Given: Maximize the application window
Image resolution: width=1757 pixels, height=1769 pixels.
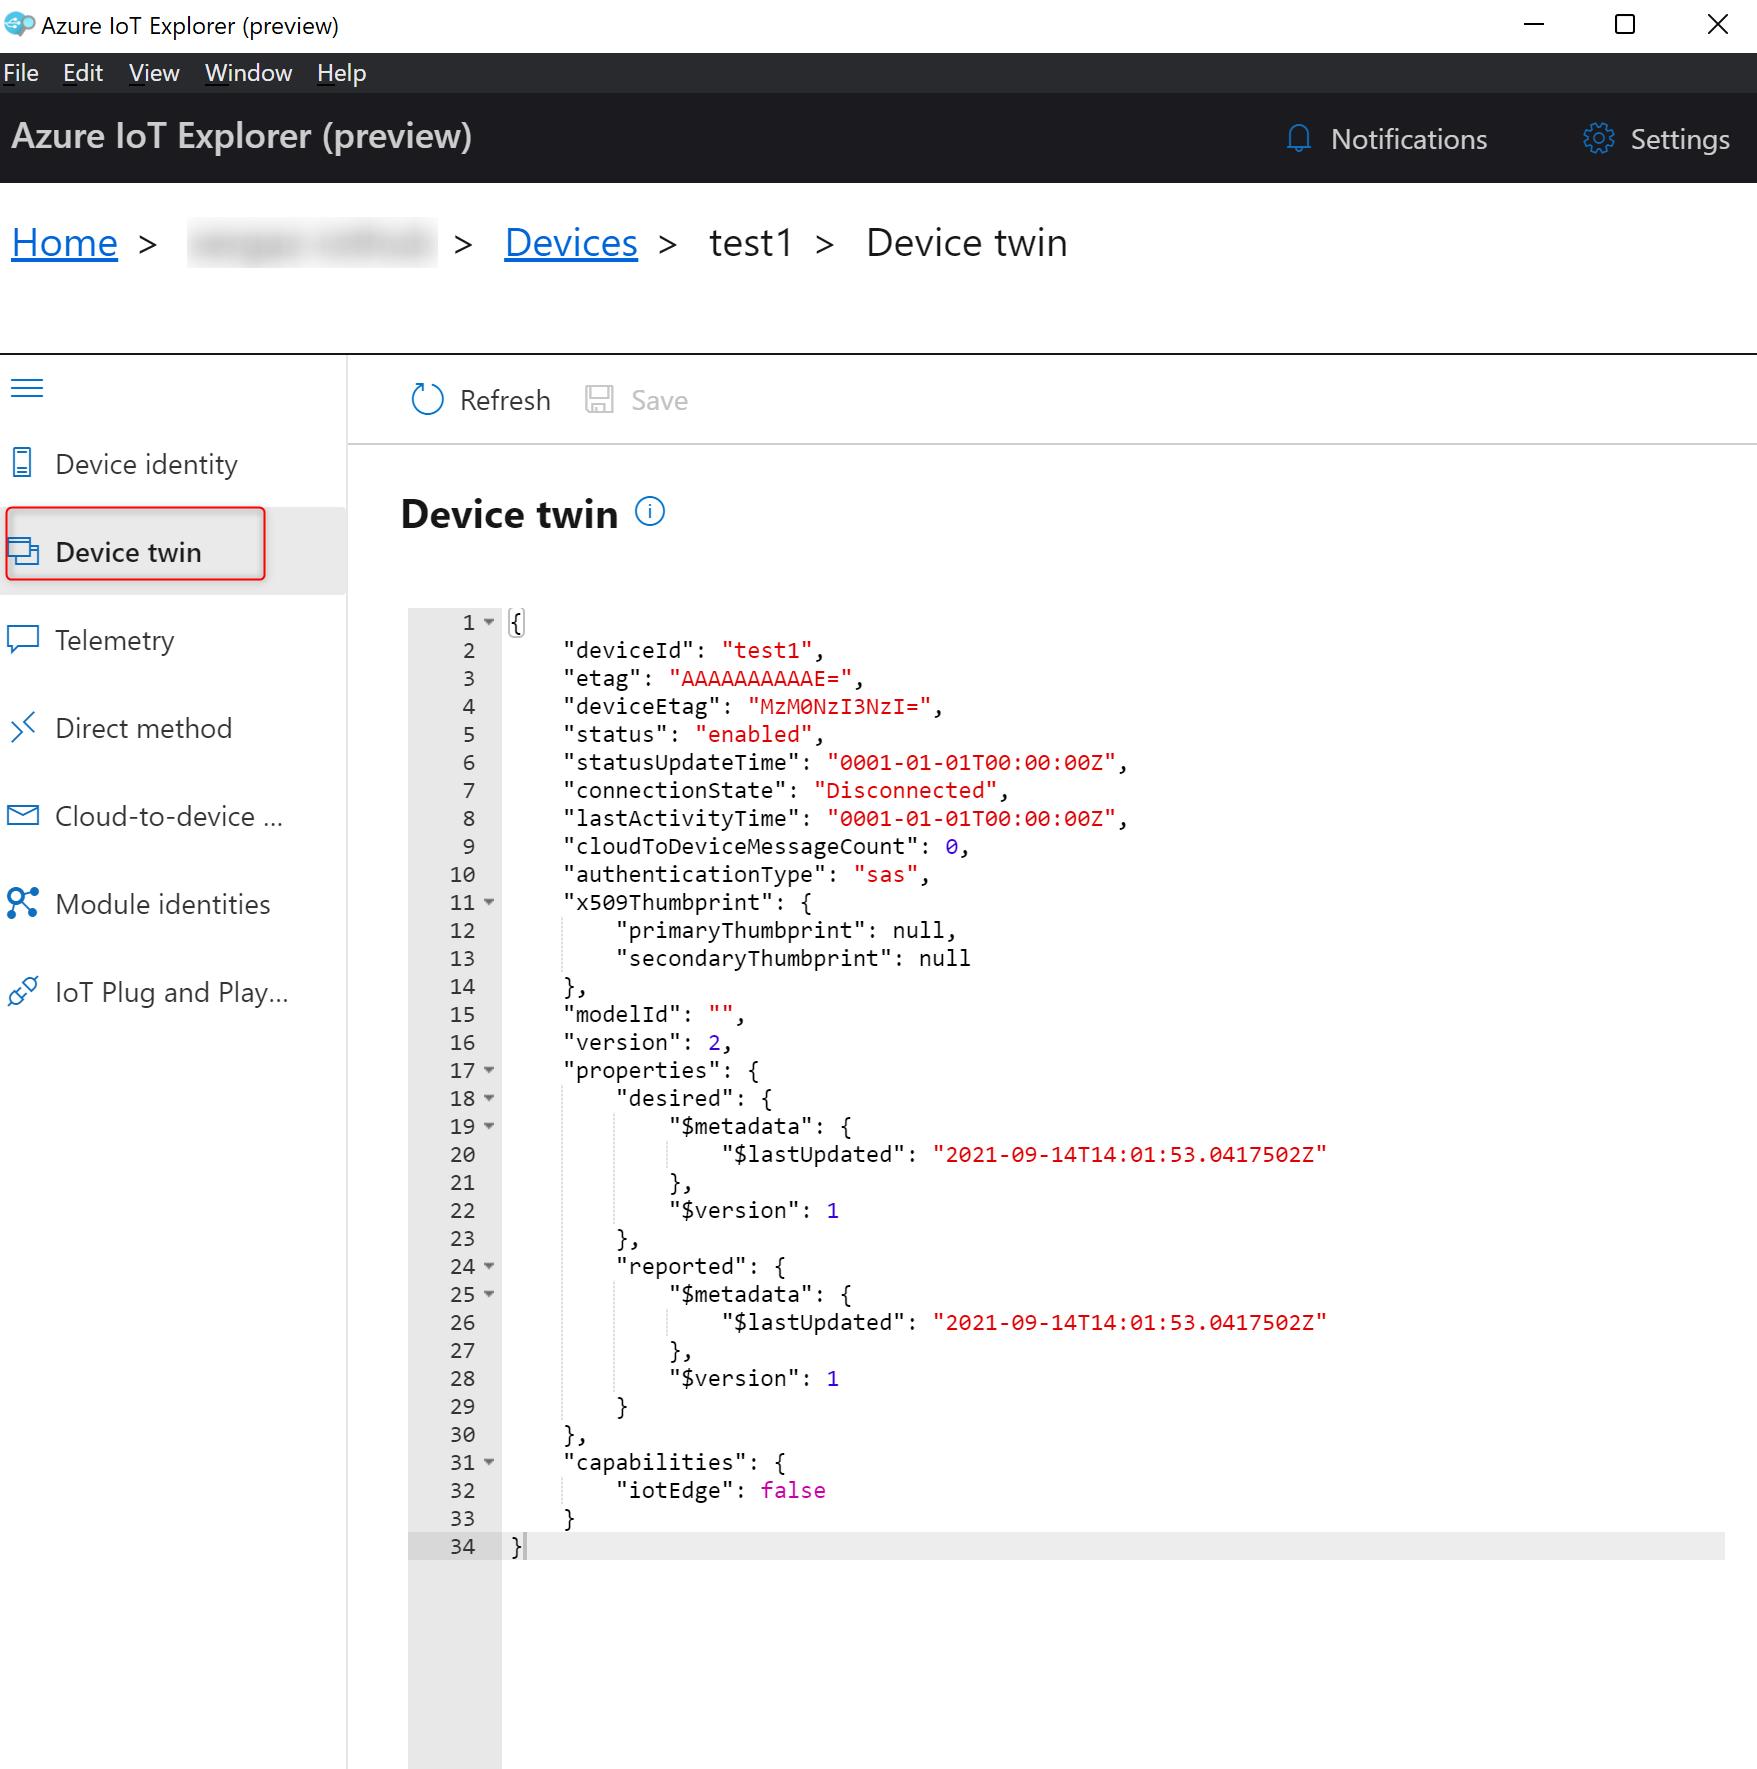Looking at the screenshot, I should (1625, 25).
